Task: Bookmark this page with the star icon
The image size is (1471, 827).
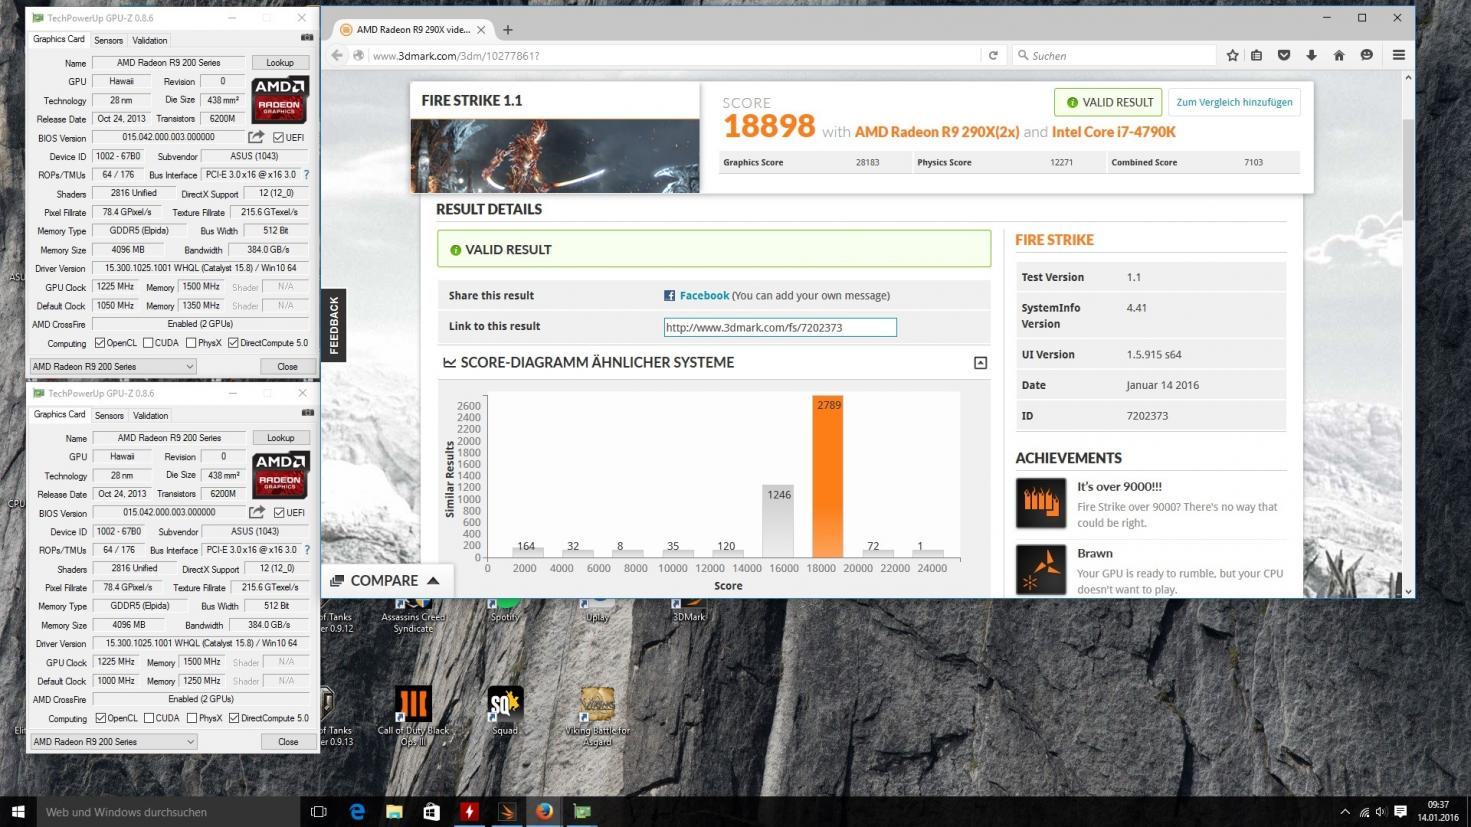Action: pyautogui.click(x=1232, y=56)
